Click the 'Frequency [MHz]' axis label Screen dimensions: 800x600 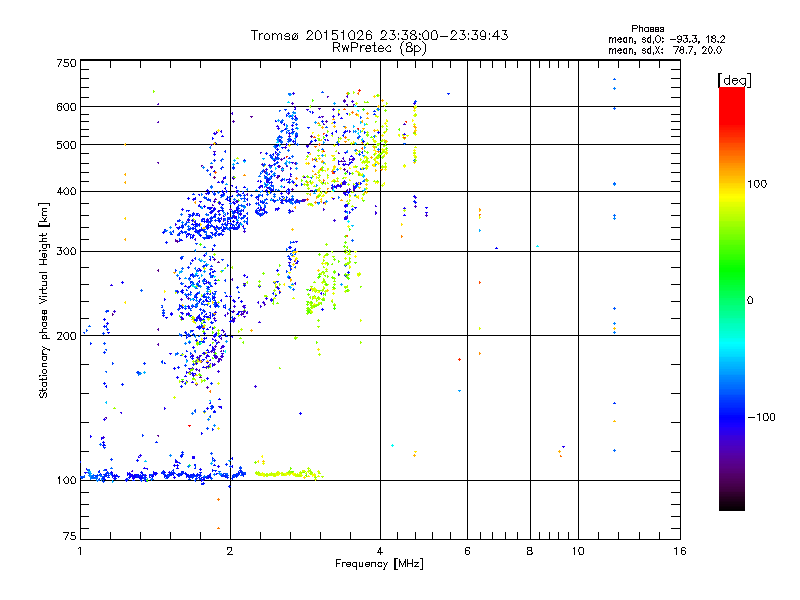(379, 564)
